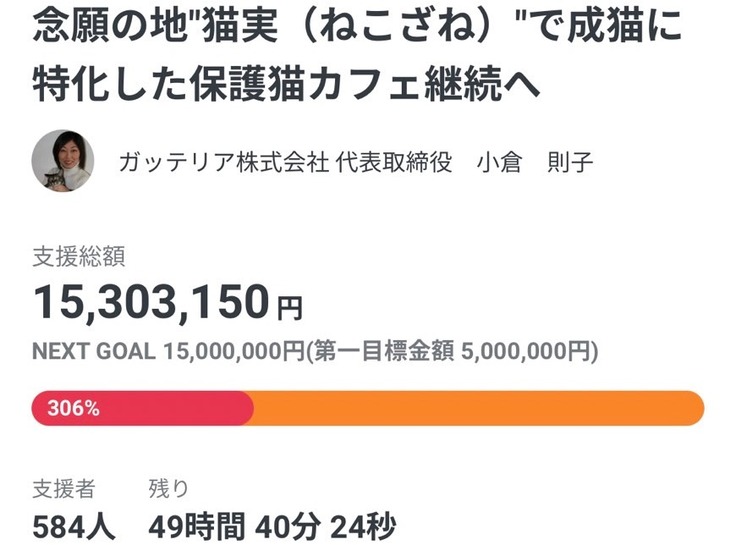Click the company name ガッテリア株式会社

[223, 163]
